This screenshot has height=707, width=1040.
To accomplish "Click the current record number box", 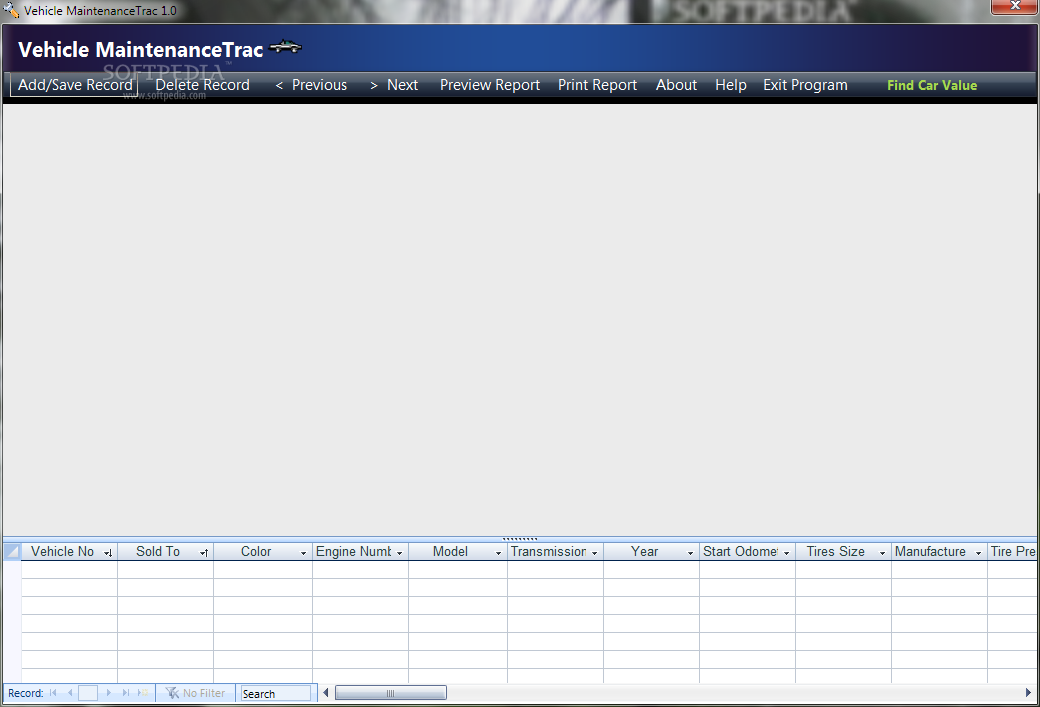I will [88, 693].
